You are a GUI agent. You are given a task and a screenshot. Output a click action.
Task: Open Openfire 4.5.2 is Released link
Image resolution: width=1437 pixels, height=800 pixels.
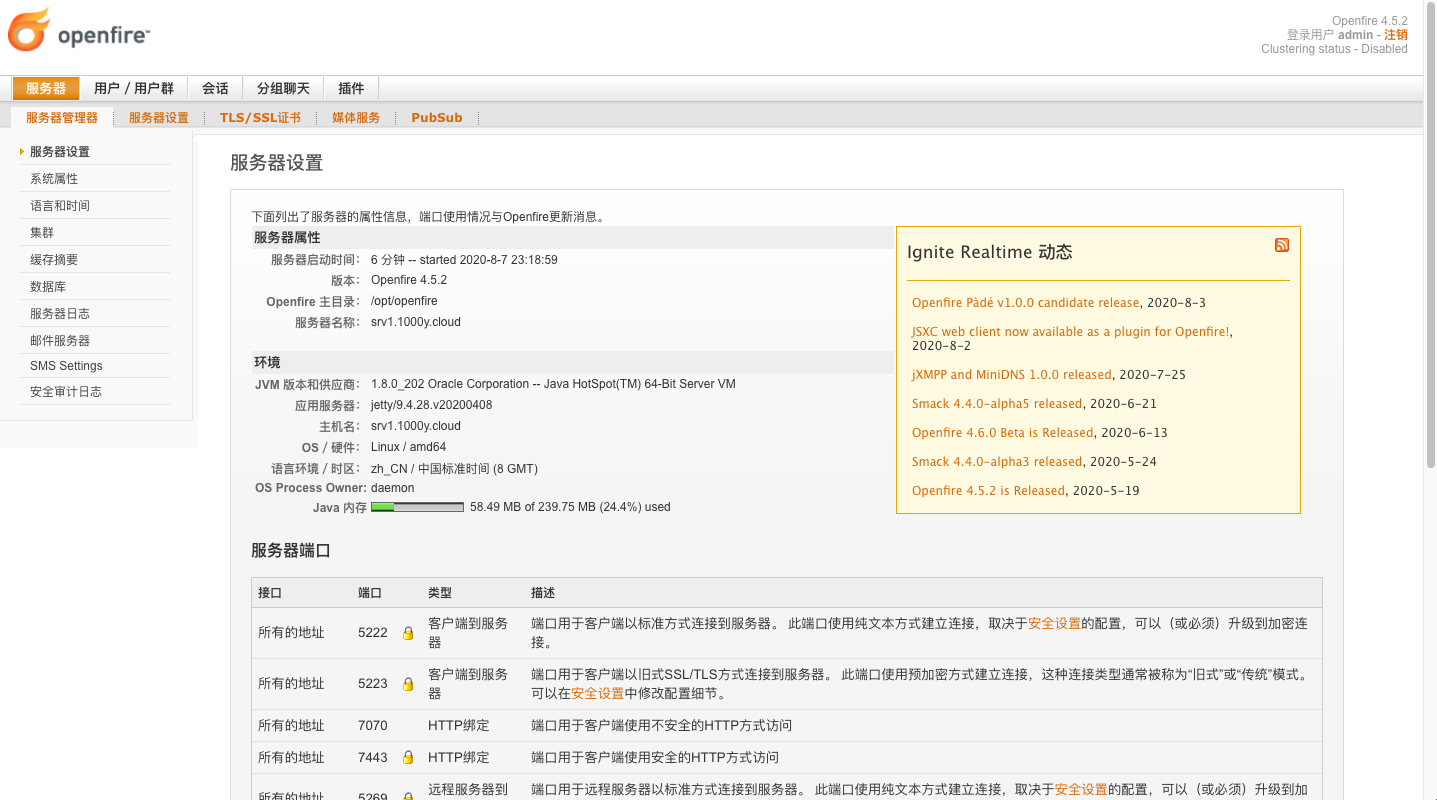(988, 491)
